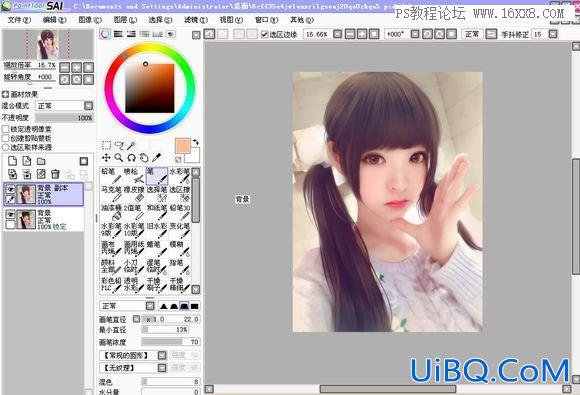580x395 pixels.
Task: Select the rectangular selection tool
Action: (106, 145)
